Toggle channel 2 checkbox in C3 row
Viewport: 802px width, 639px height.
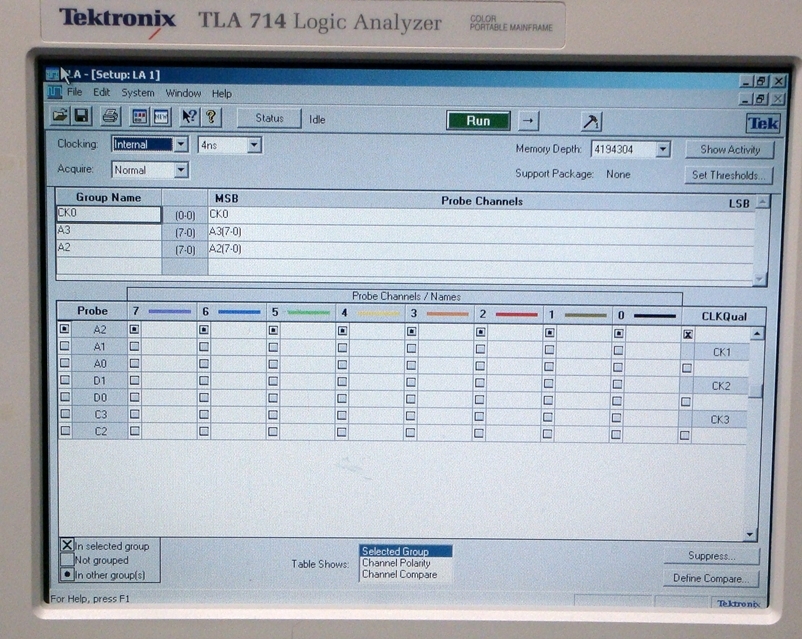point(479,416)
